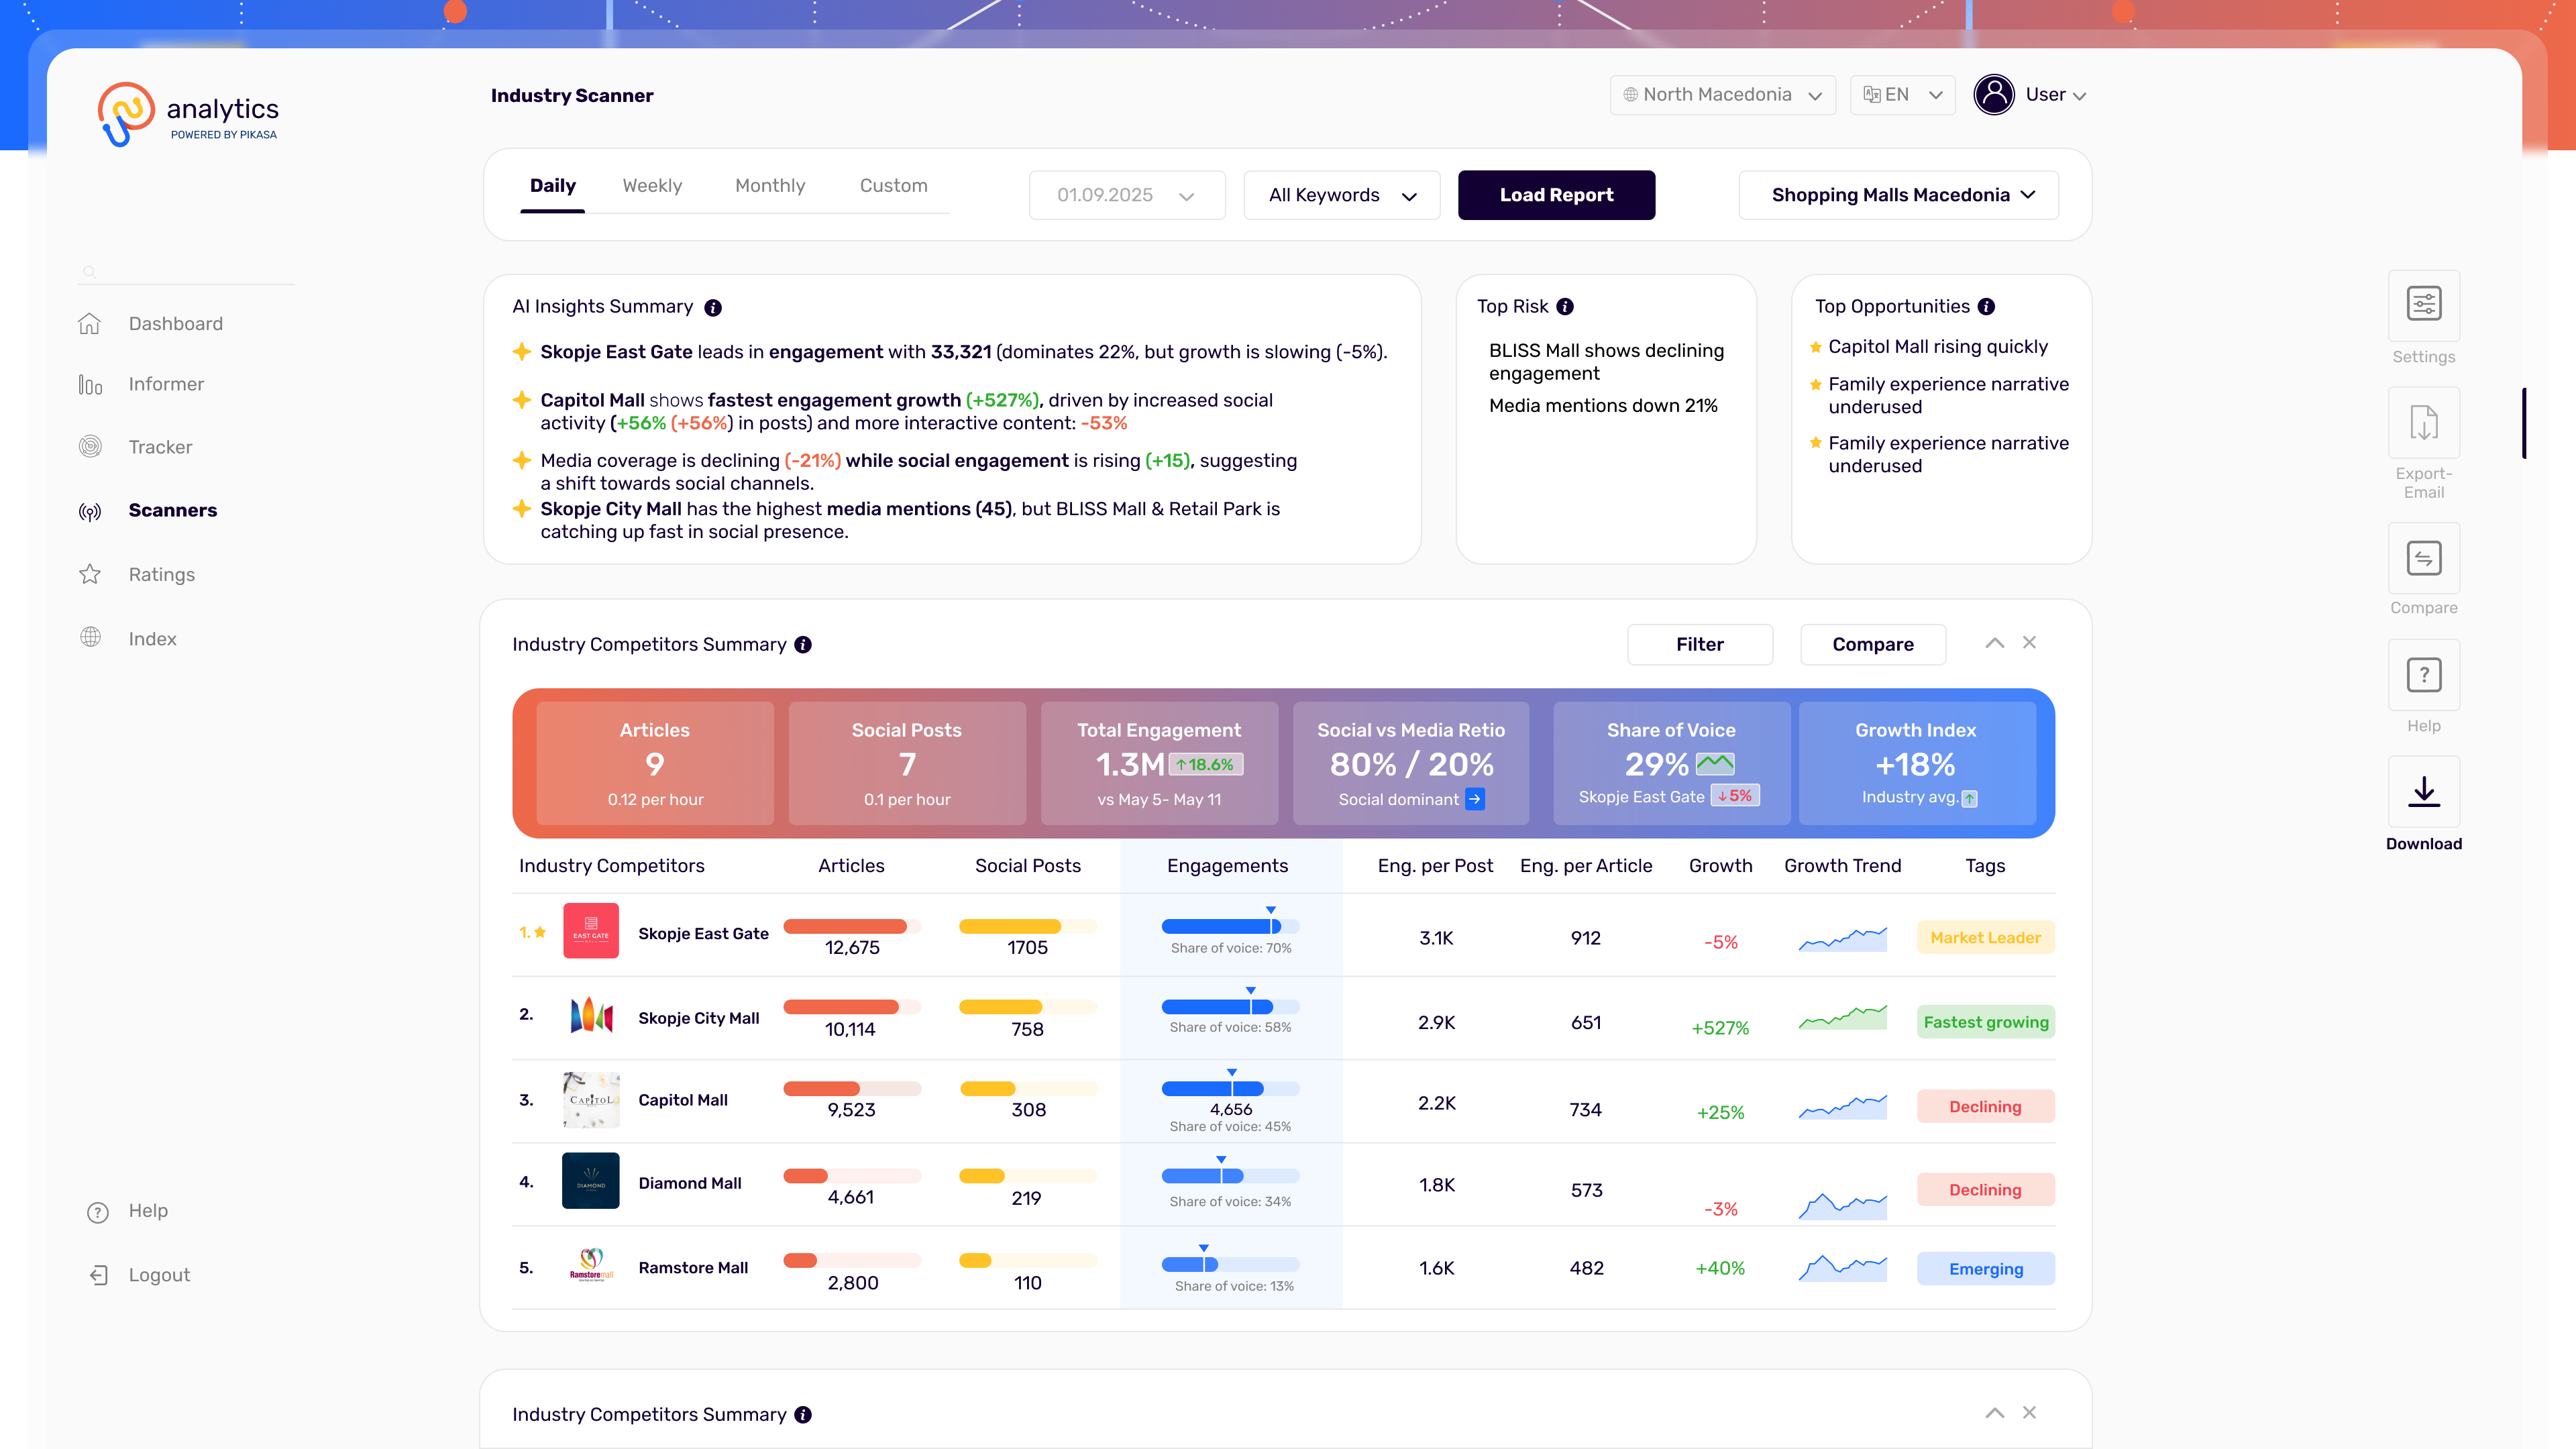Expand the User account menu
This screenshot has width=2576, height=1449.
coord(2056,95)
